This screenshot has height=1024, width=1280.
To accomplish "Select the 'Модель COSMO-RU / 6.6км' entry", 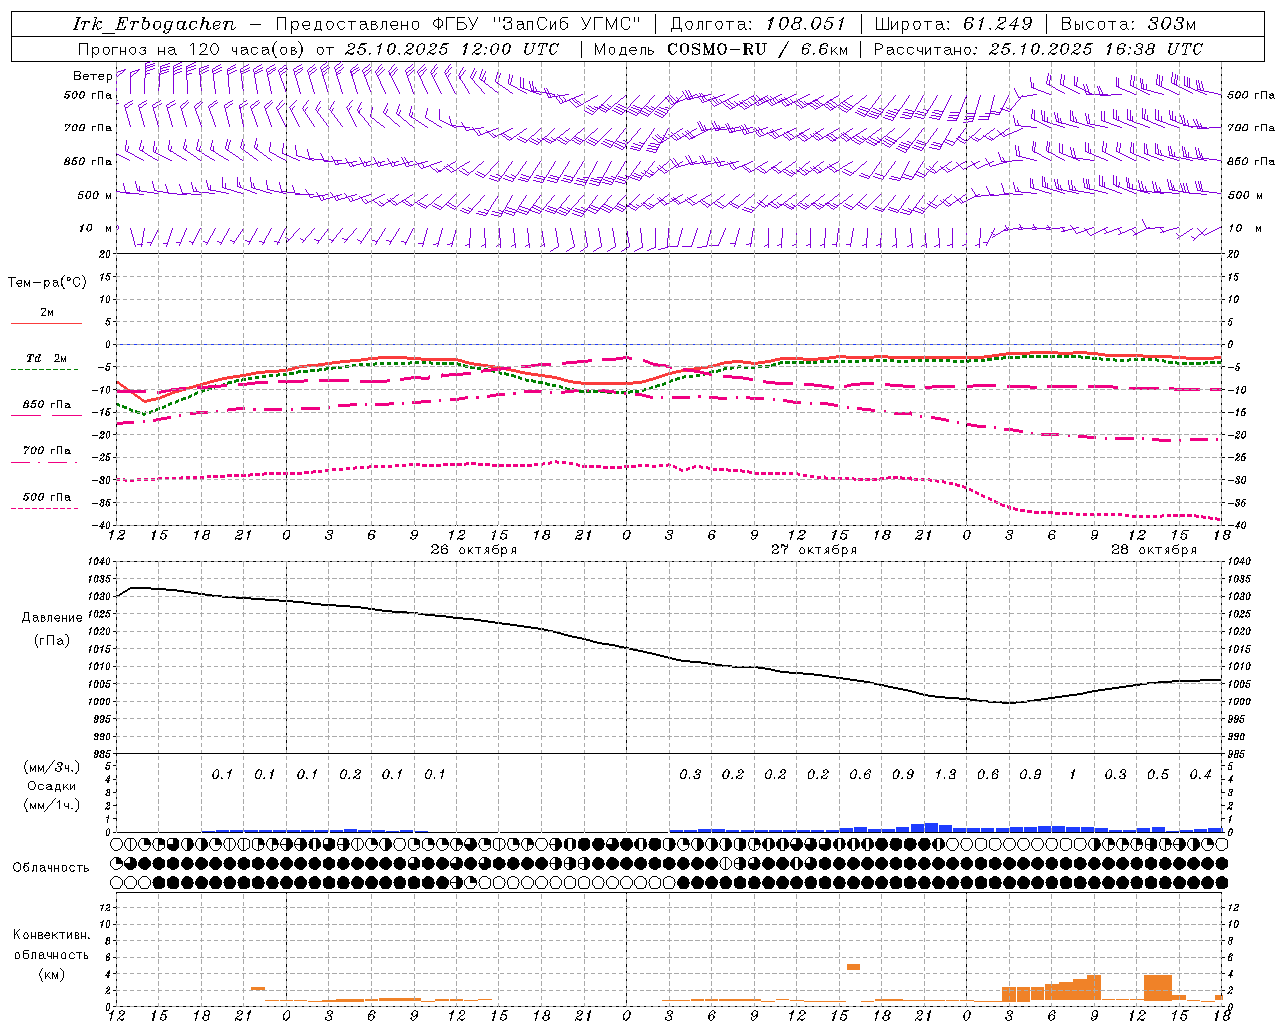I will (x=720, y=49).
